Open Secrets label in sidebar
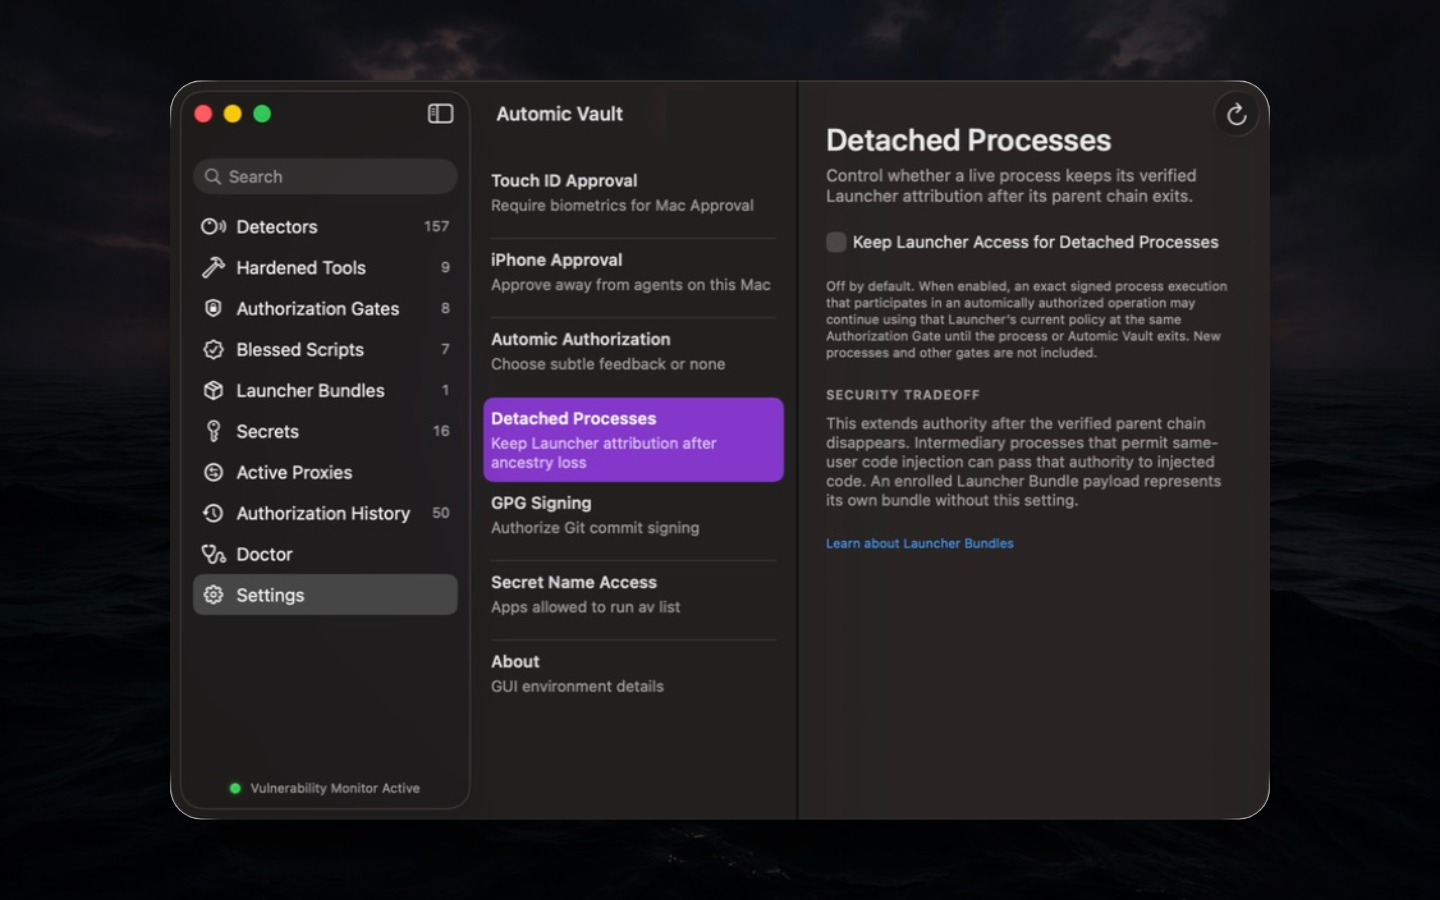This screenshot has height=900, width=1440. (268, 432)
